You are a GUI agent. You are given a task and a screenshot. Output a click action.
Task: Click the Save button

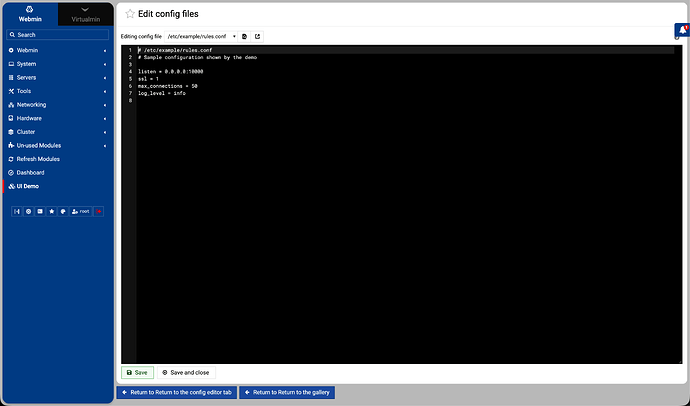tap(137, 373)
